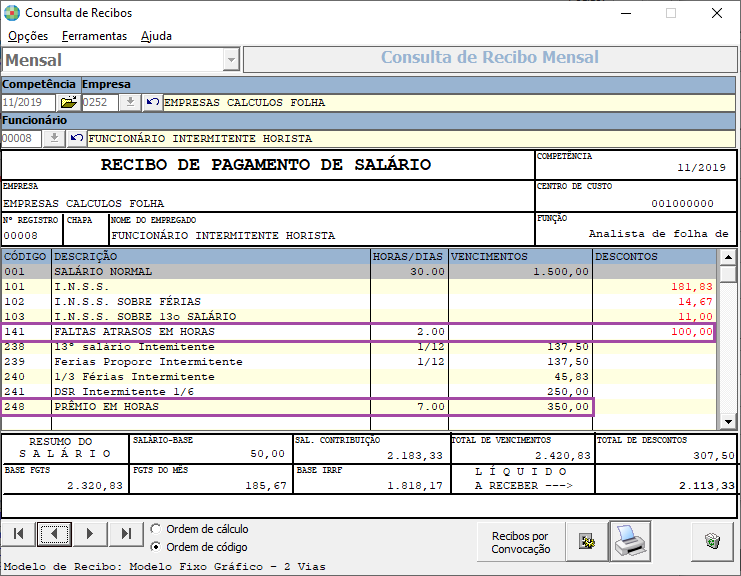Click the Funcionário undo arrow icon
This screenshot has width=741, height=576.
click(77, 138)
